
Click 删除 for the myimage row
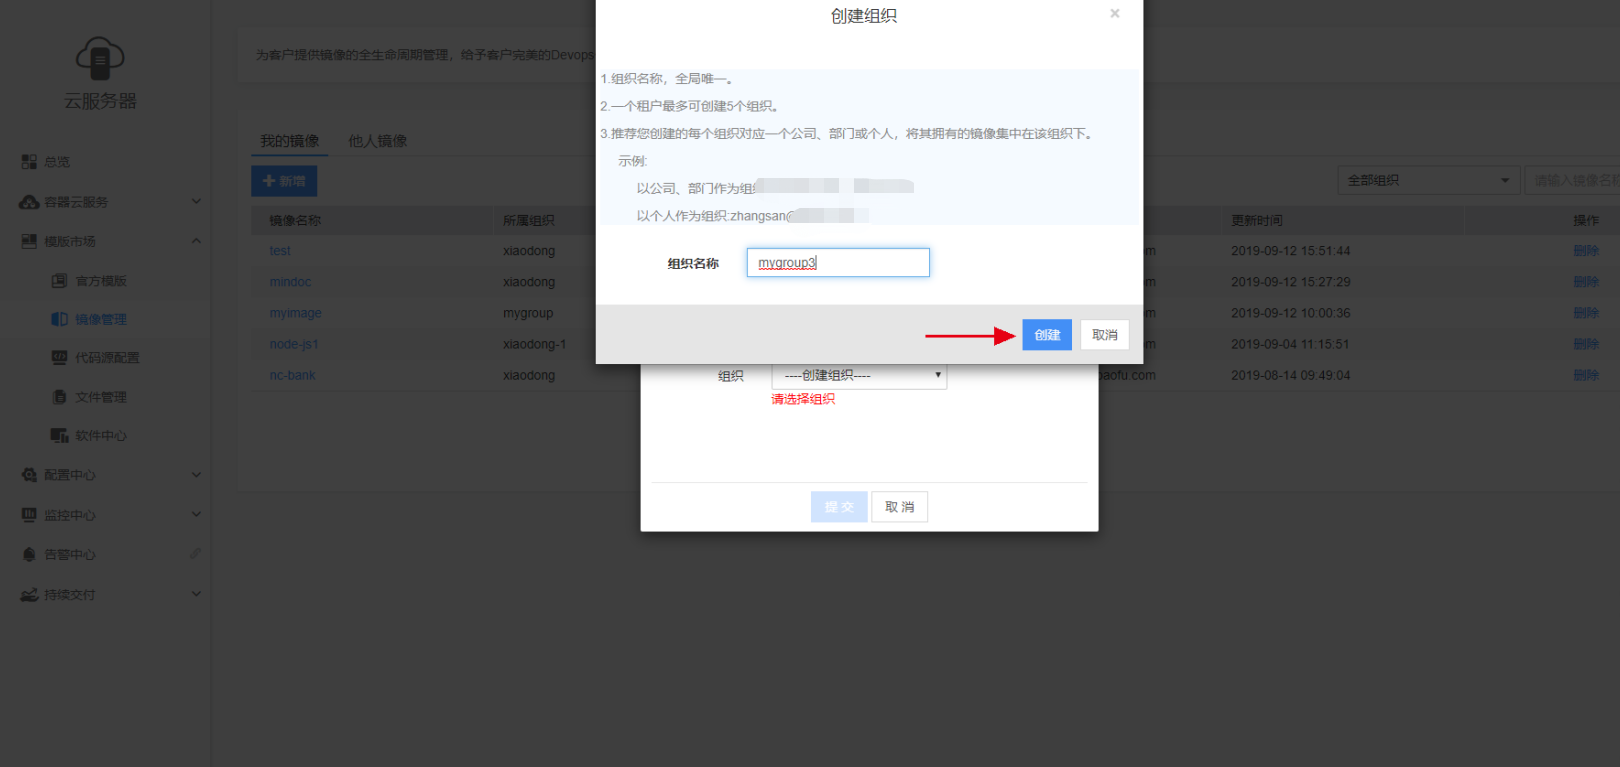pos(1586,313)
